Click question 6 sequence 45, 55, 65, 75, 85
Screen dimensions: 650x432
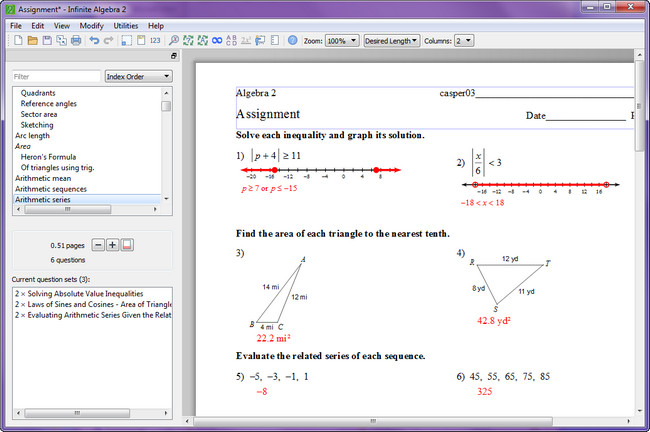click(509, 376)
